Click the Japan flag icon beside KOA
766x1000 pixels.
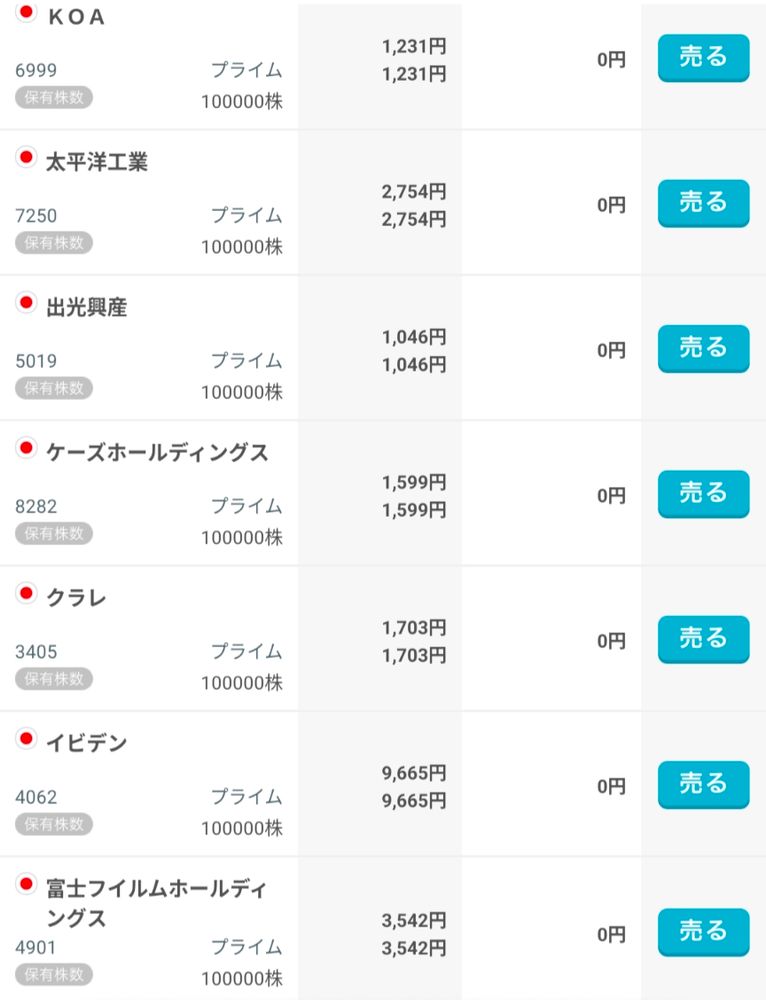pyautogui.click(x=26, y=13)
